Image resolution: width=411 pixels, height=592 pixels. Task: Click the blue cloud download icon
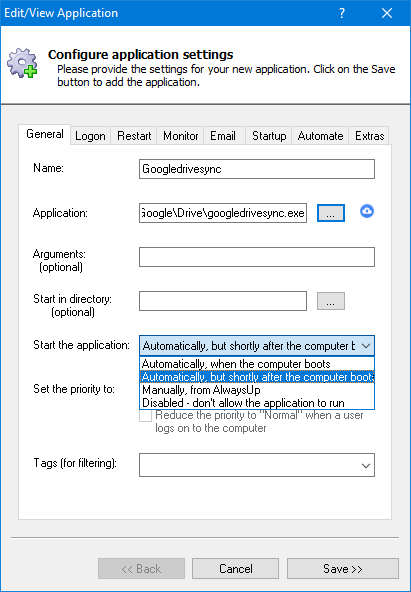point(367,211)
